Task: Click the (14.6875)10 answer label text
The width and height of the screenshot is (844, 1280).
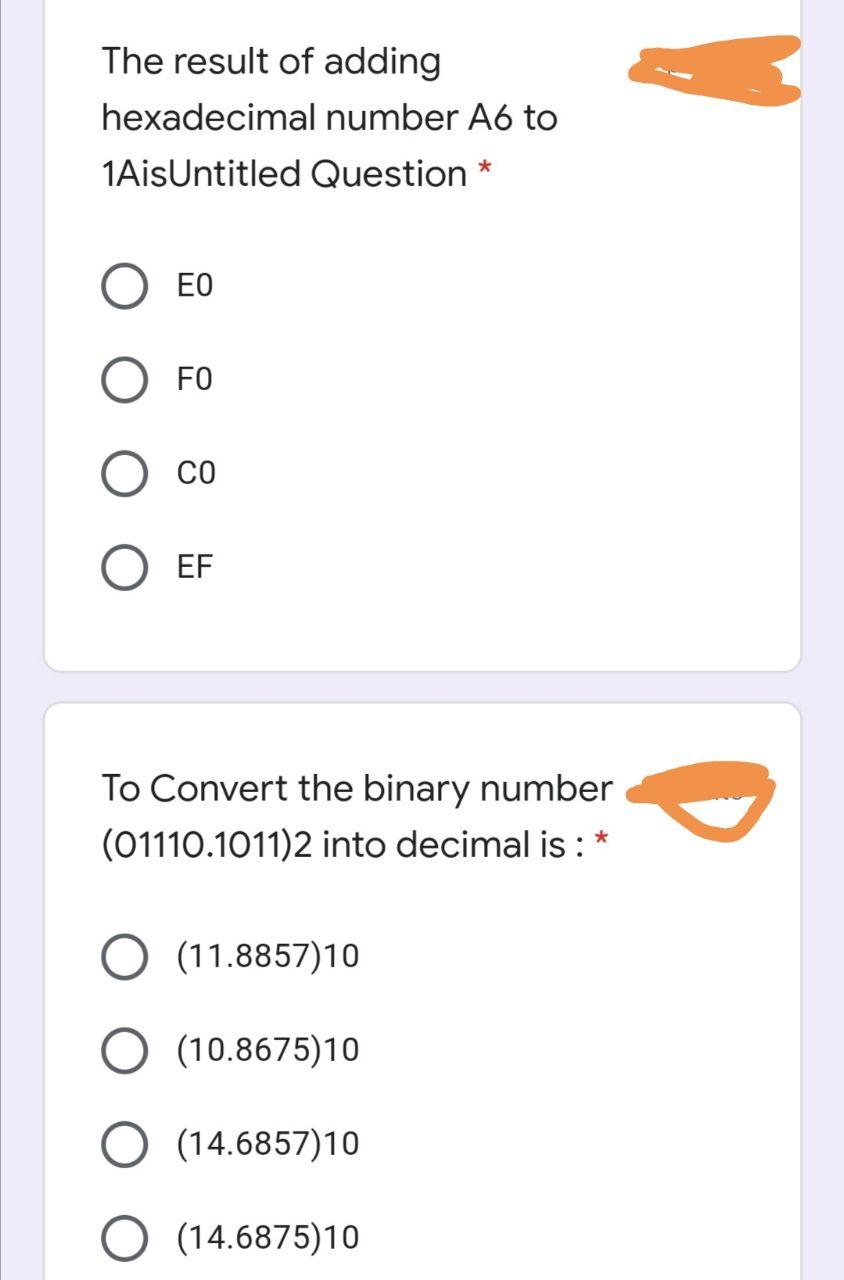Action: [x=267, y=1238]
